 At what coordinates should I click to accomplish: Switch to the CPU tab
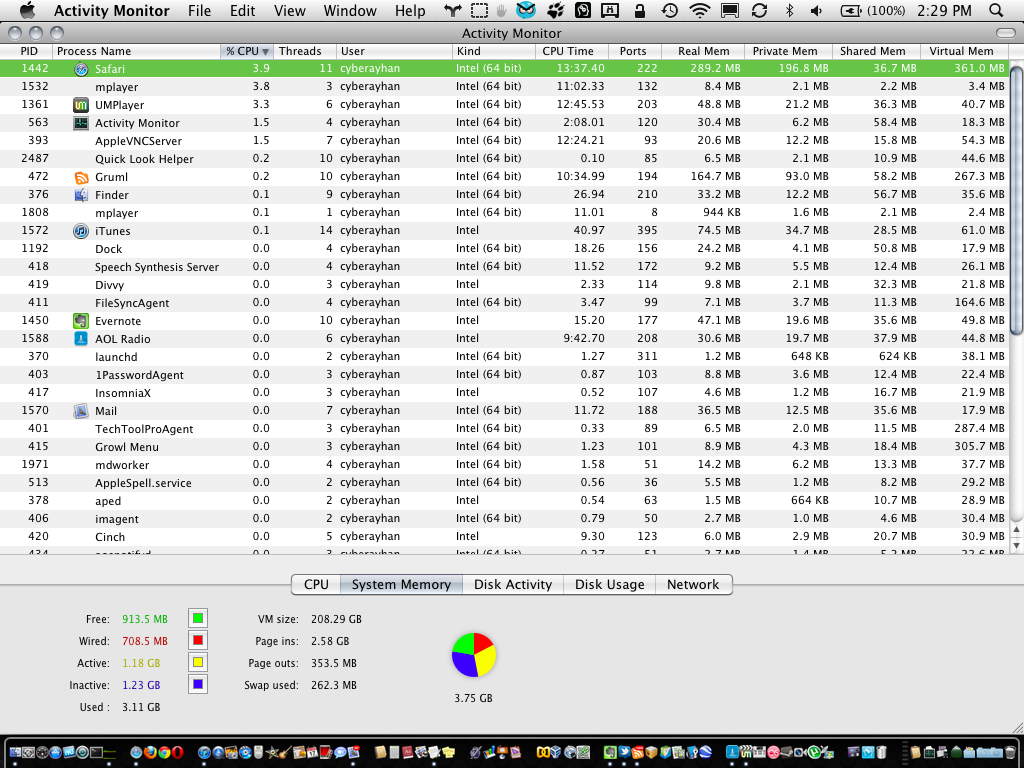[x=316, y=584]
